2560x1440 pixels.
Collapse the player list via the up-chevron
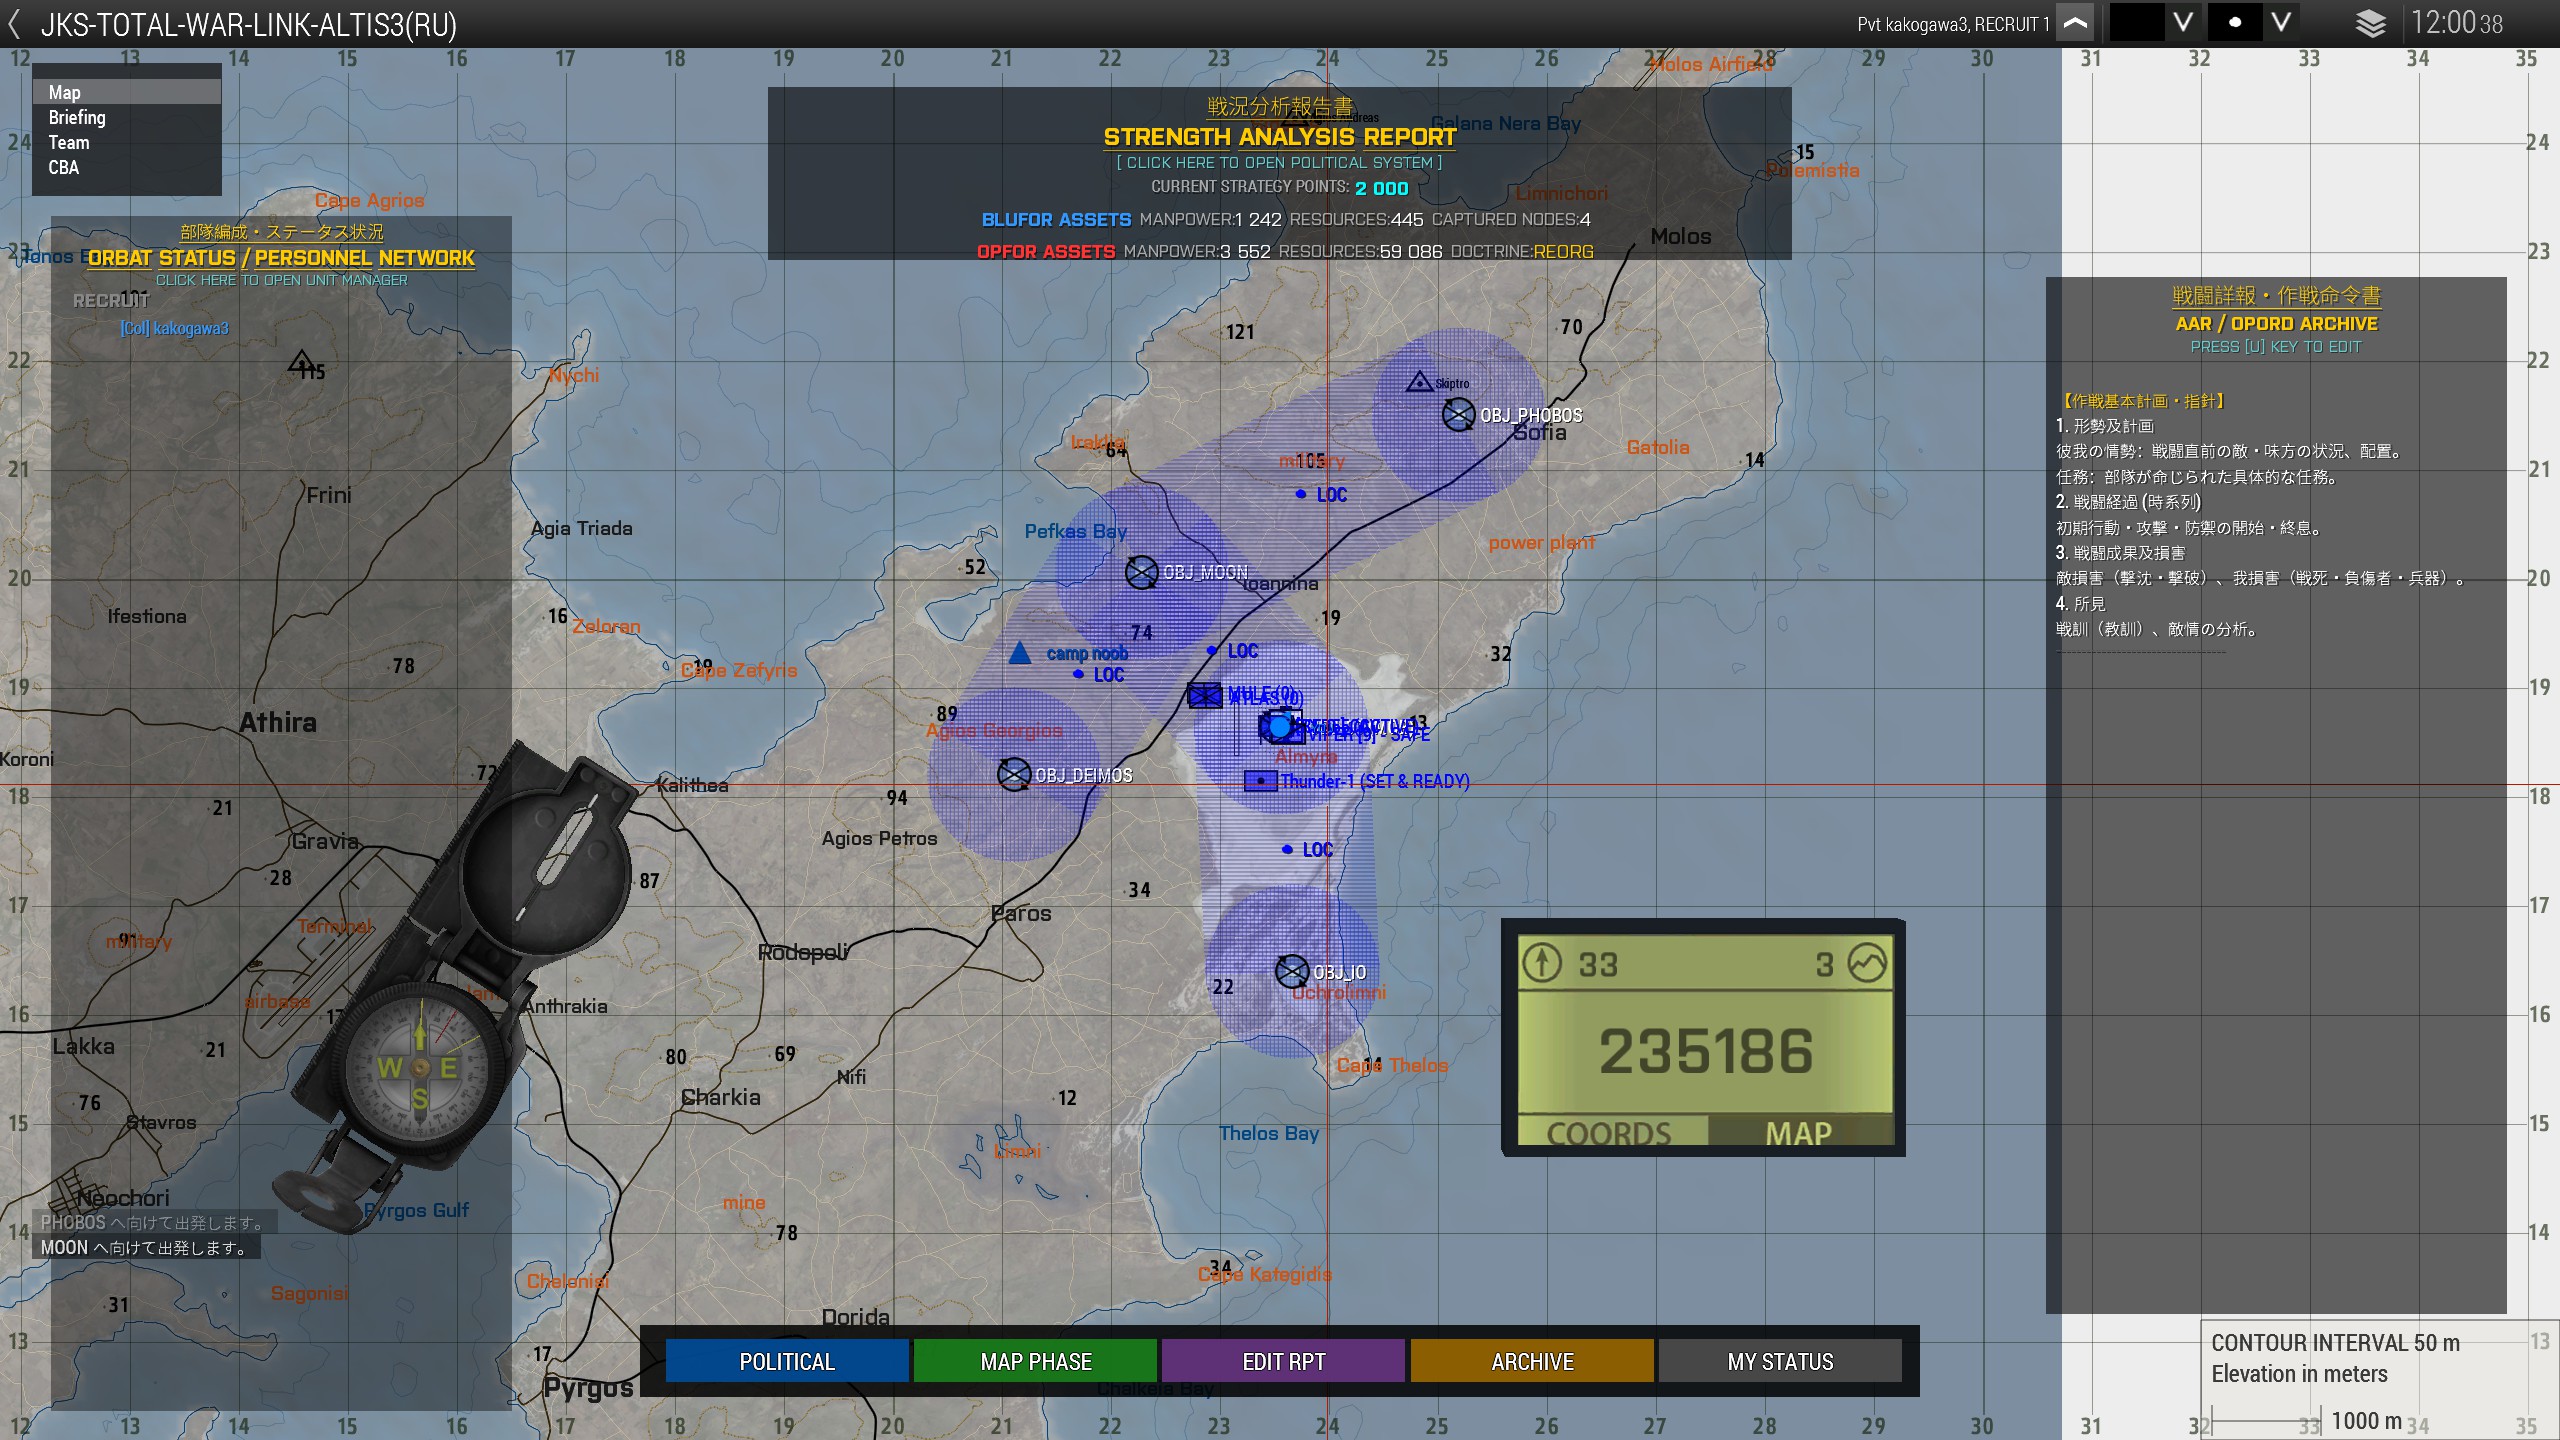click(x=2075, y=23)
